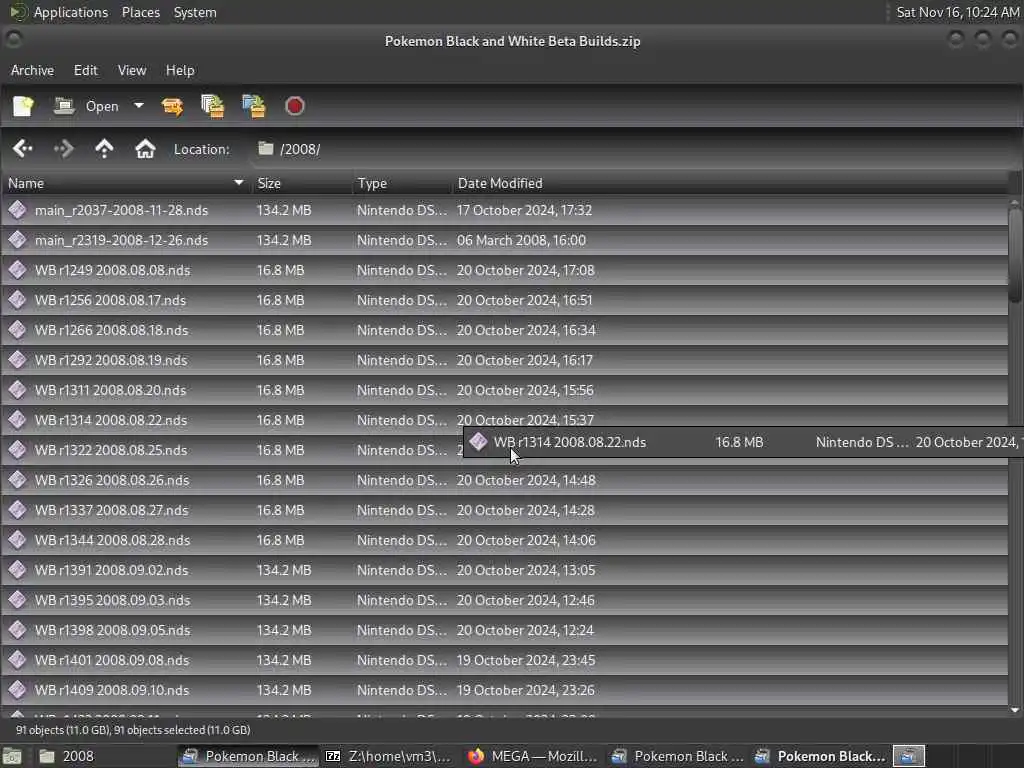Select WB r1398 2008.09.05.nds file
This screenshot has width=1024, height=768.
tap(504, 631)
